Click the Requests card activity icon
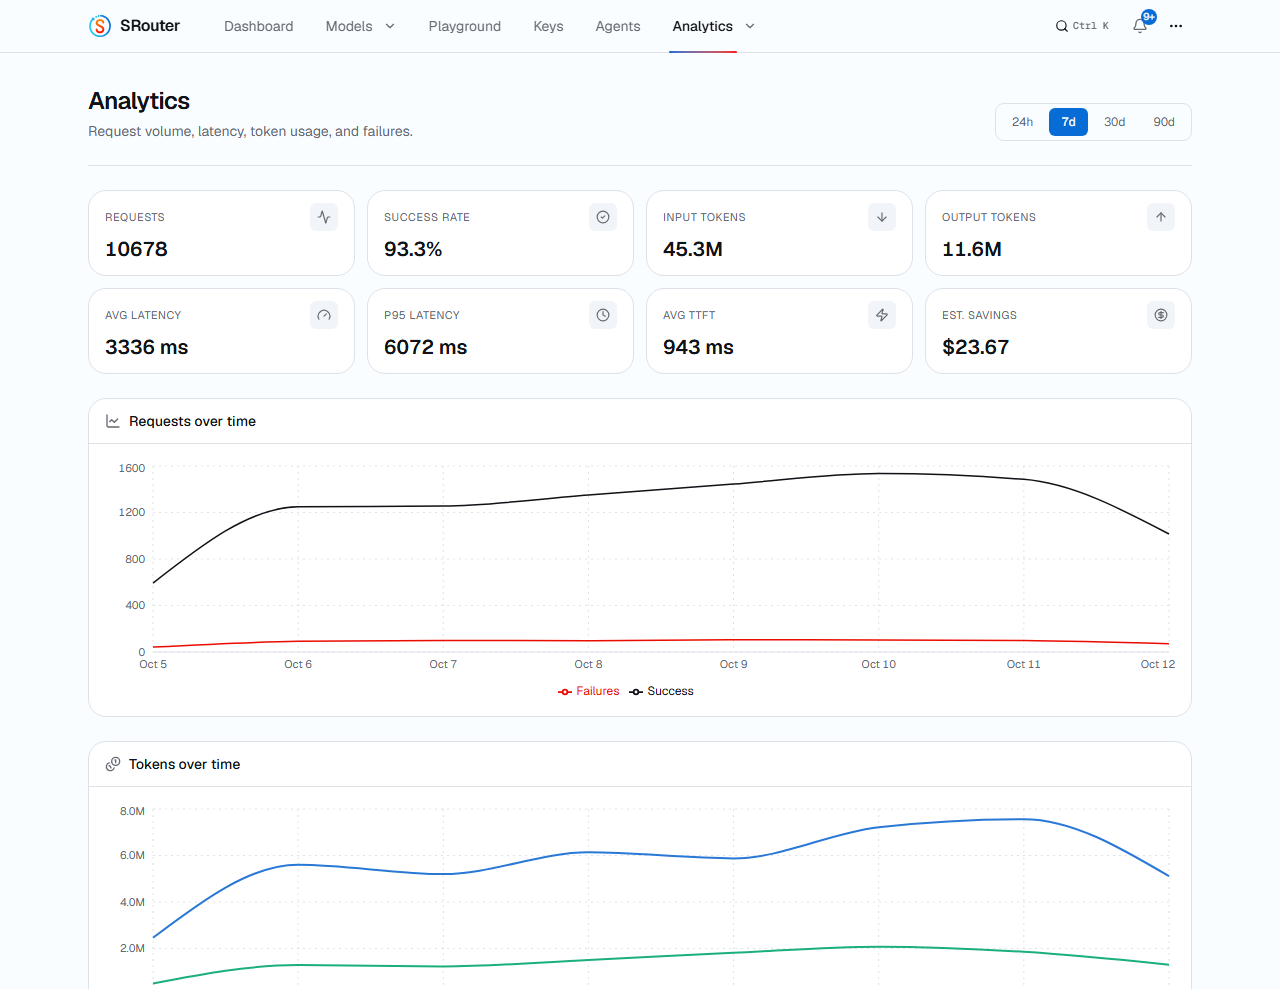 (x=324, y=217)
